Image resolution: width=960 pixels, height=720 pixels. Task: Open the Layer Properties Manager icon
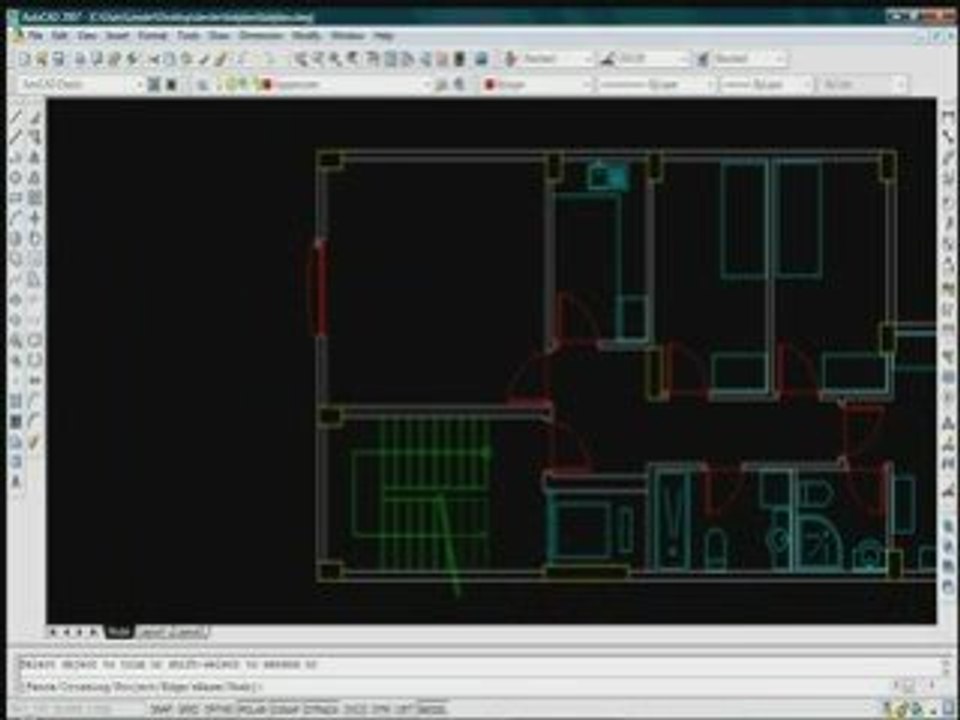[x=203, y=84]
